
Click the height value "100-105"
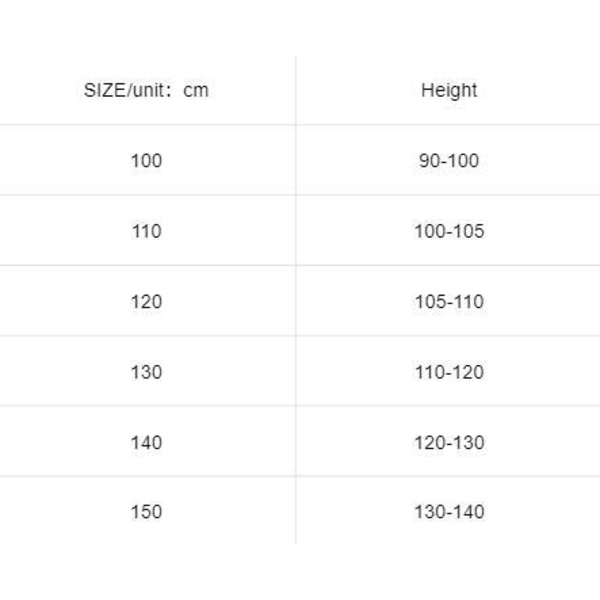pos(449,231)
